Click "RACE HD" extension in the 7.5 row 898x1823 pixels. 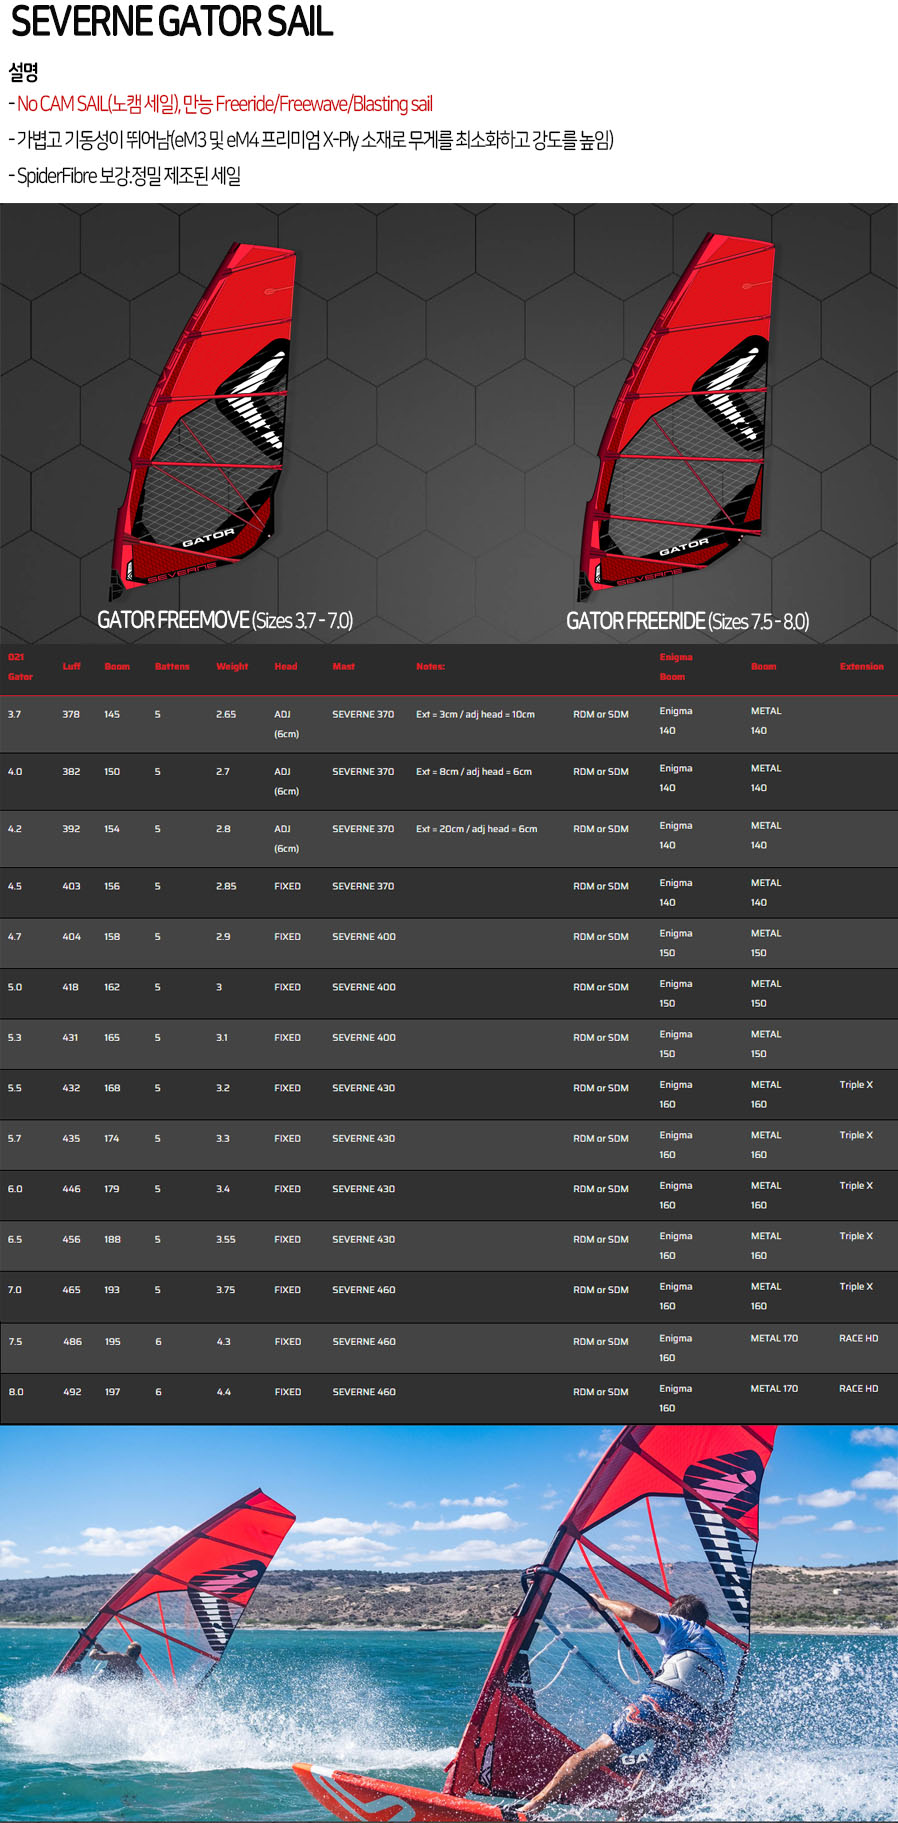[x=859, y=1338]
